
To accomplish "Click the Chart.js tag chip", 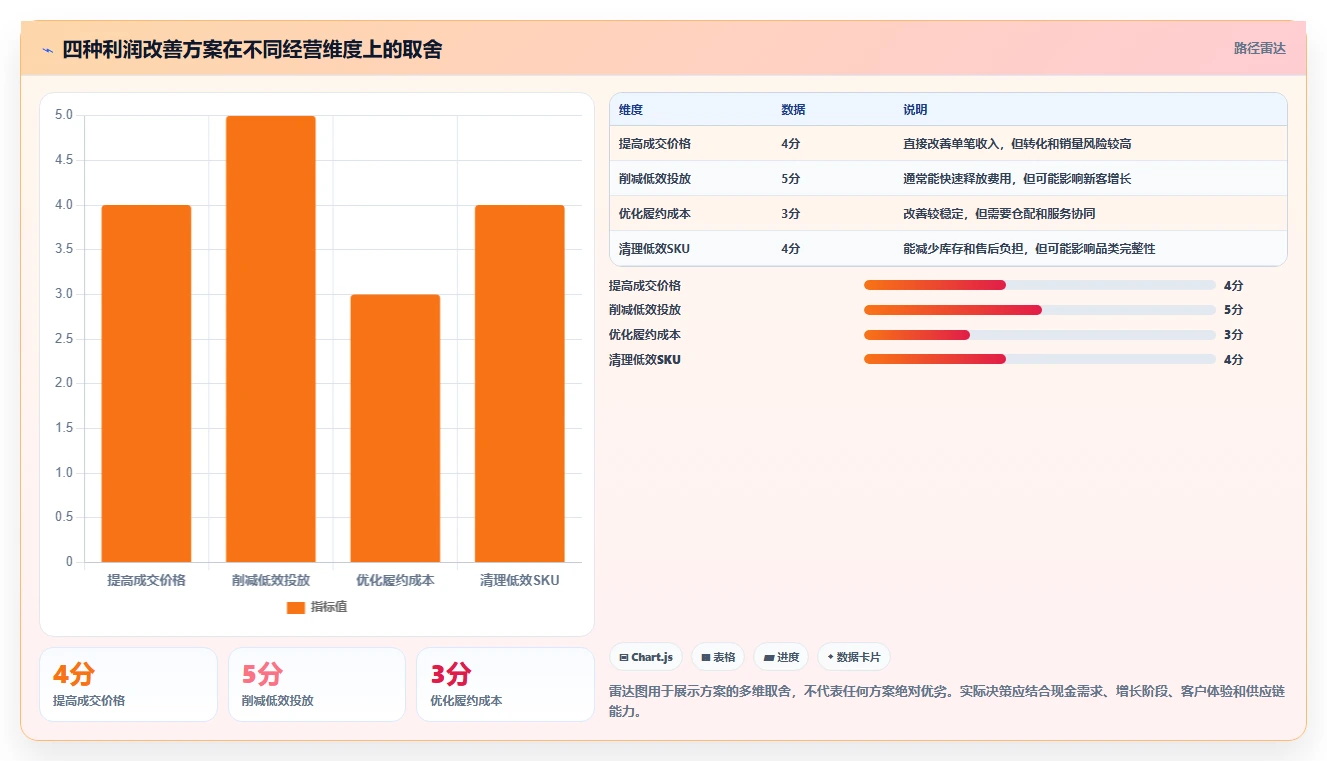I will [x=646, y=657].
